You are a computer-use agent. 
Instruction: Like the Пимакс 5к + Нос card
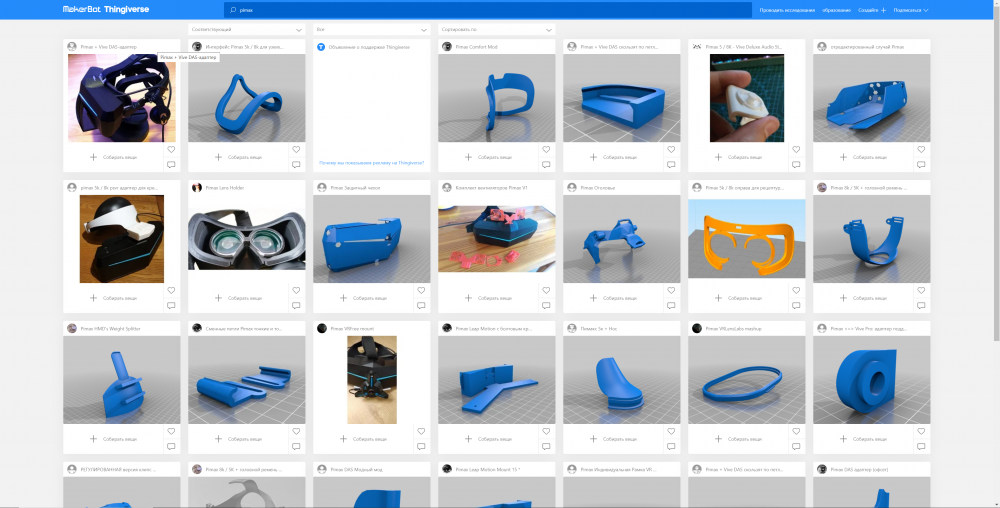click(x=671, y=432)
